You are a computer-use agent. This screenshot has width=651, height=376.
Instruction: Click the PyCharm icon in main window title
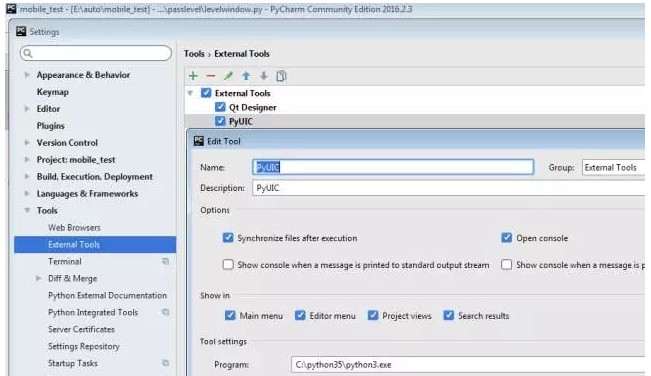click(11, 9)
